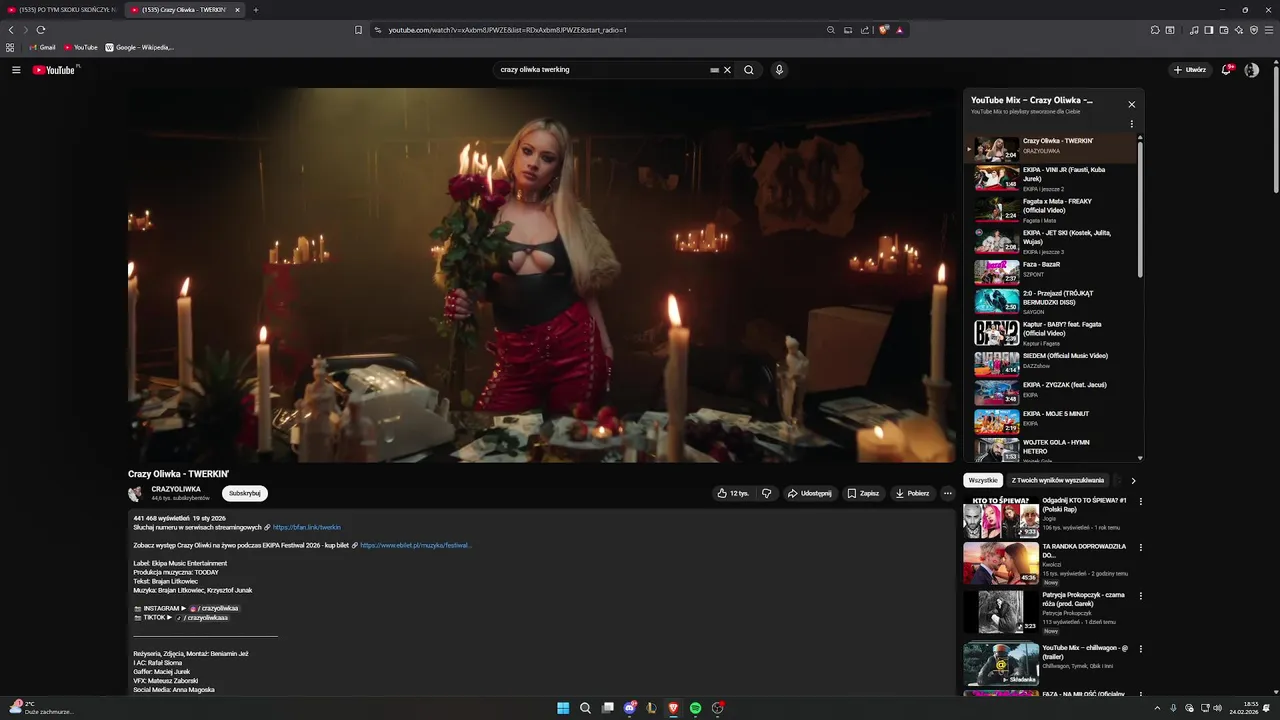Click the main video player
1280x720 pixels.
coord(541,275)
